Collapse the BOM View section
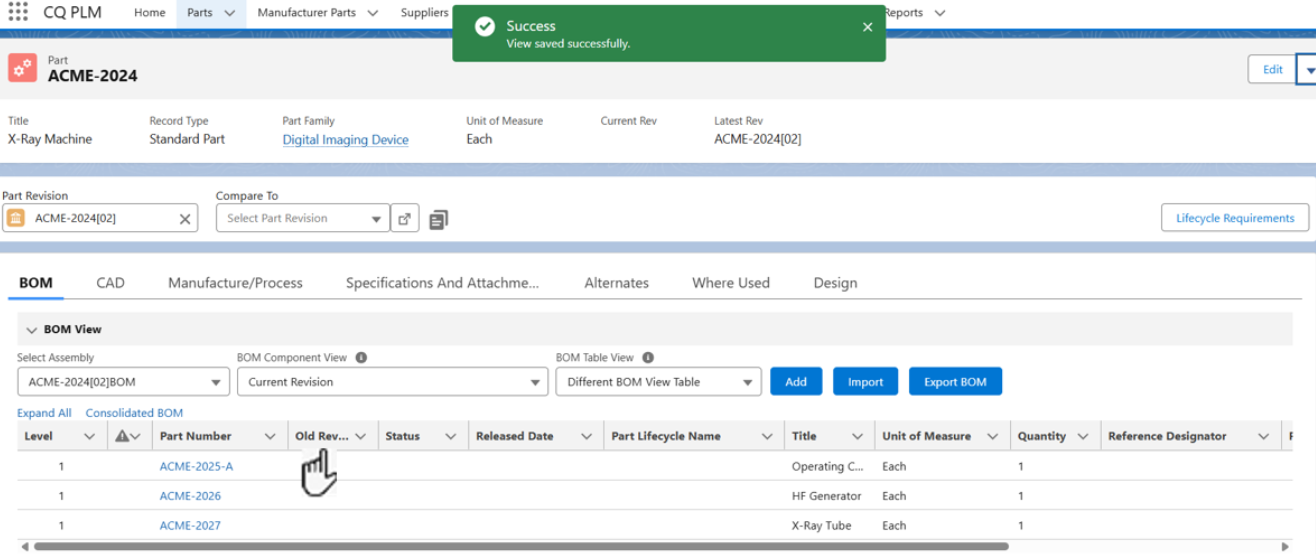 tap(31, 330)
